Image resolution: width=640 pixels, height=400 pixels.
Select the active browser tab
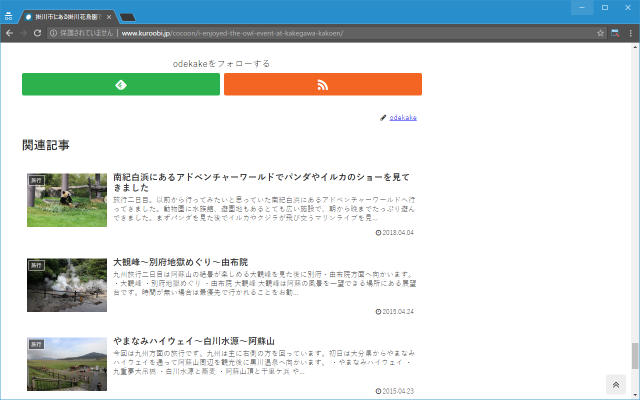(68, 17)
